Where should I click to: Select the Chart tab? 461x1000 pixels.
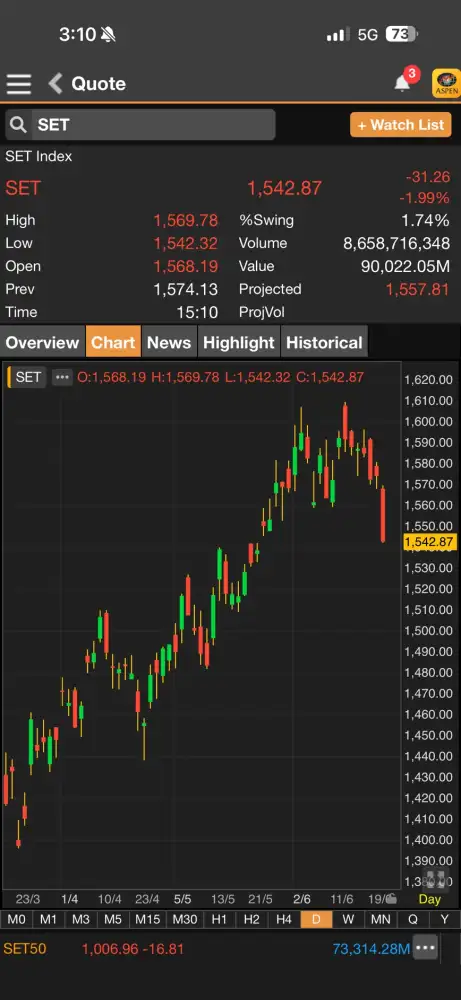[x=113, y=342]
